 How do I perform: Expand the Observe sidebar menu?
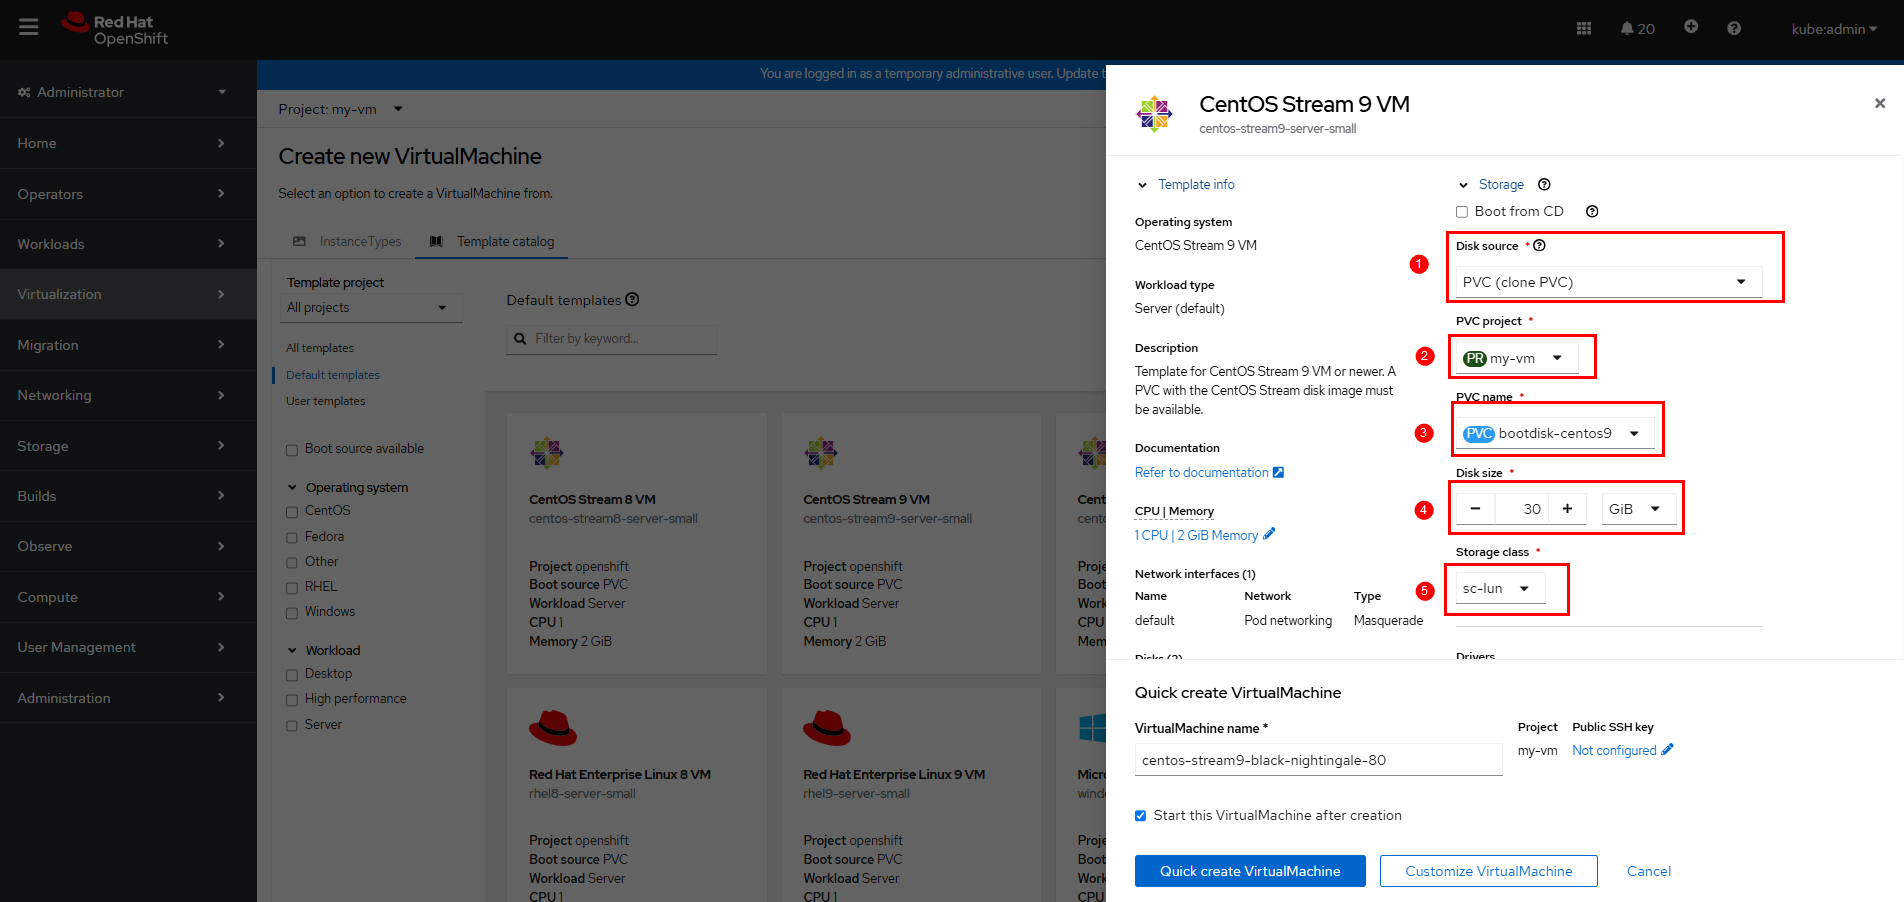pyautogui.click(x=128, y=546)
